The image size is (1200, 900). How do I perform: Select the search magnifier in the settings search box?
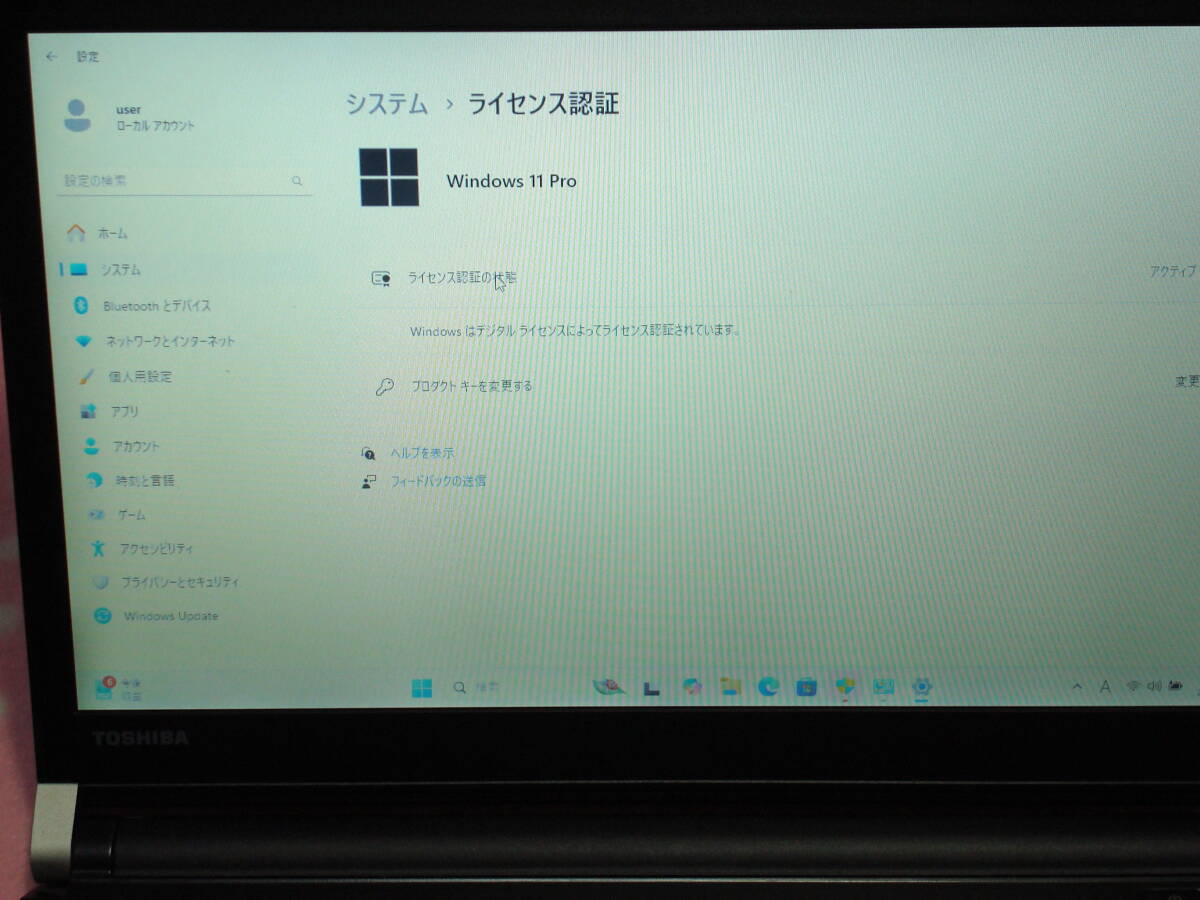297,182
